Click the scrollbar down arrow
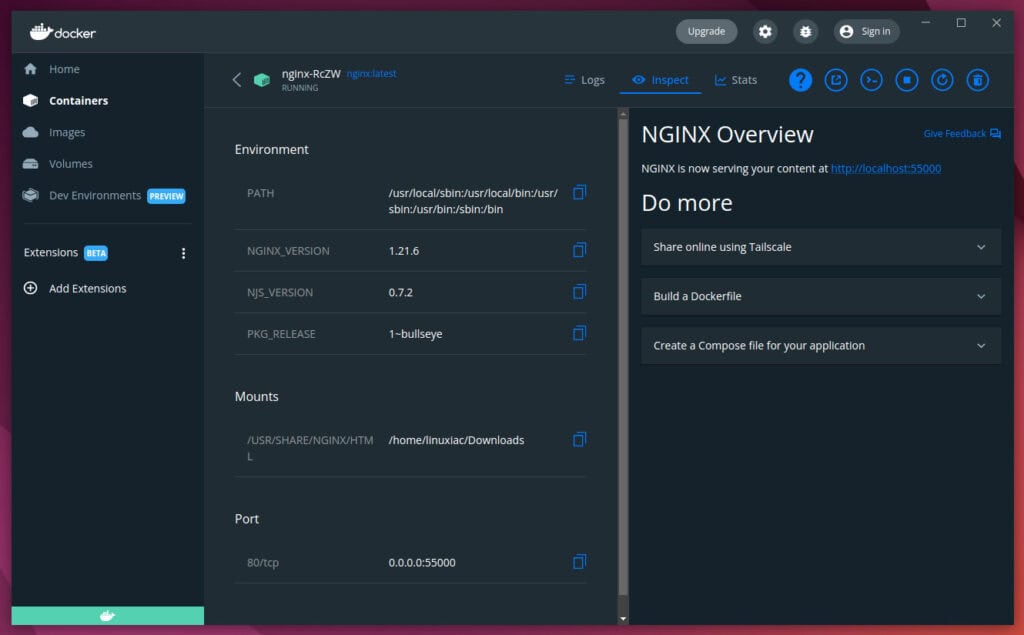Screen dimensions: 1024x635 [x=623, y=618]
